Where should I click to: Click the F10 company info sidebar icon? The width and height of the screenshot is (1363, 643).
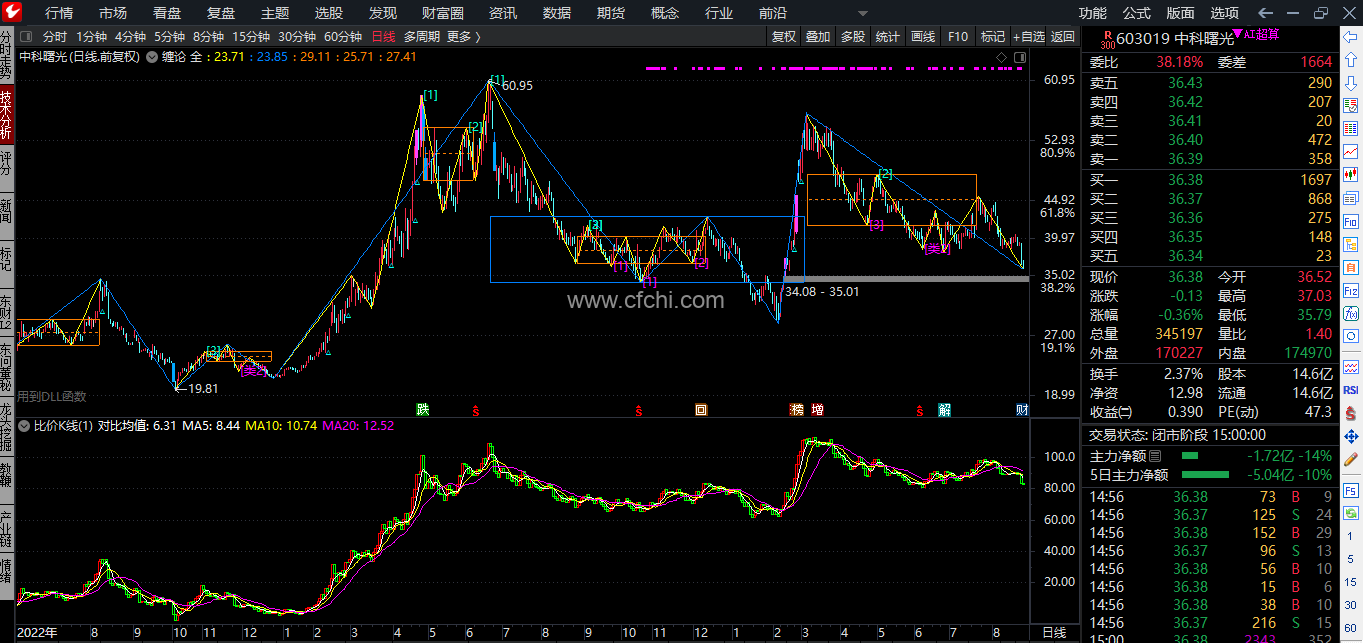tap(1350, 221)
